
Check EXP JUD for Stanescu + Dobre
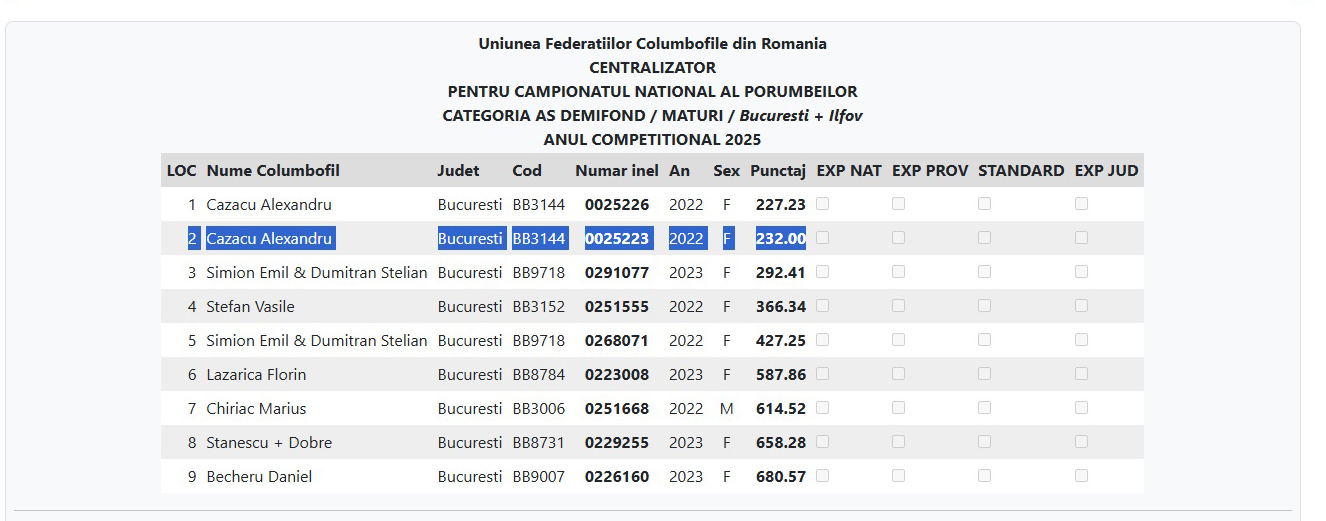(1081, 442)
